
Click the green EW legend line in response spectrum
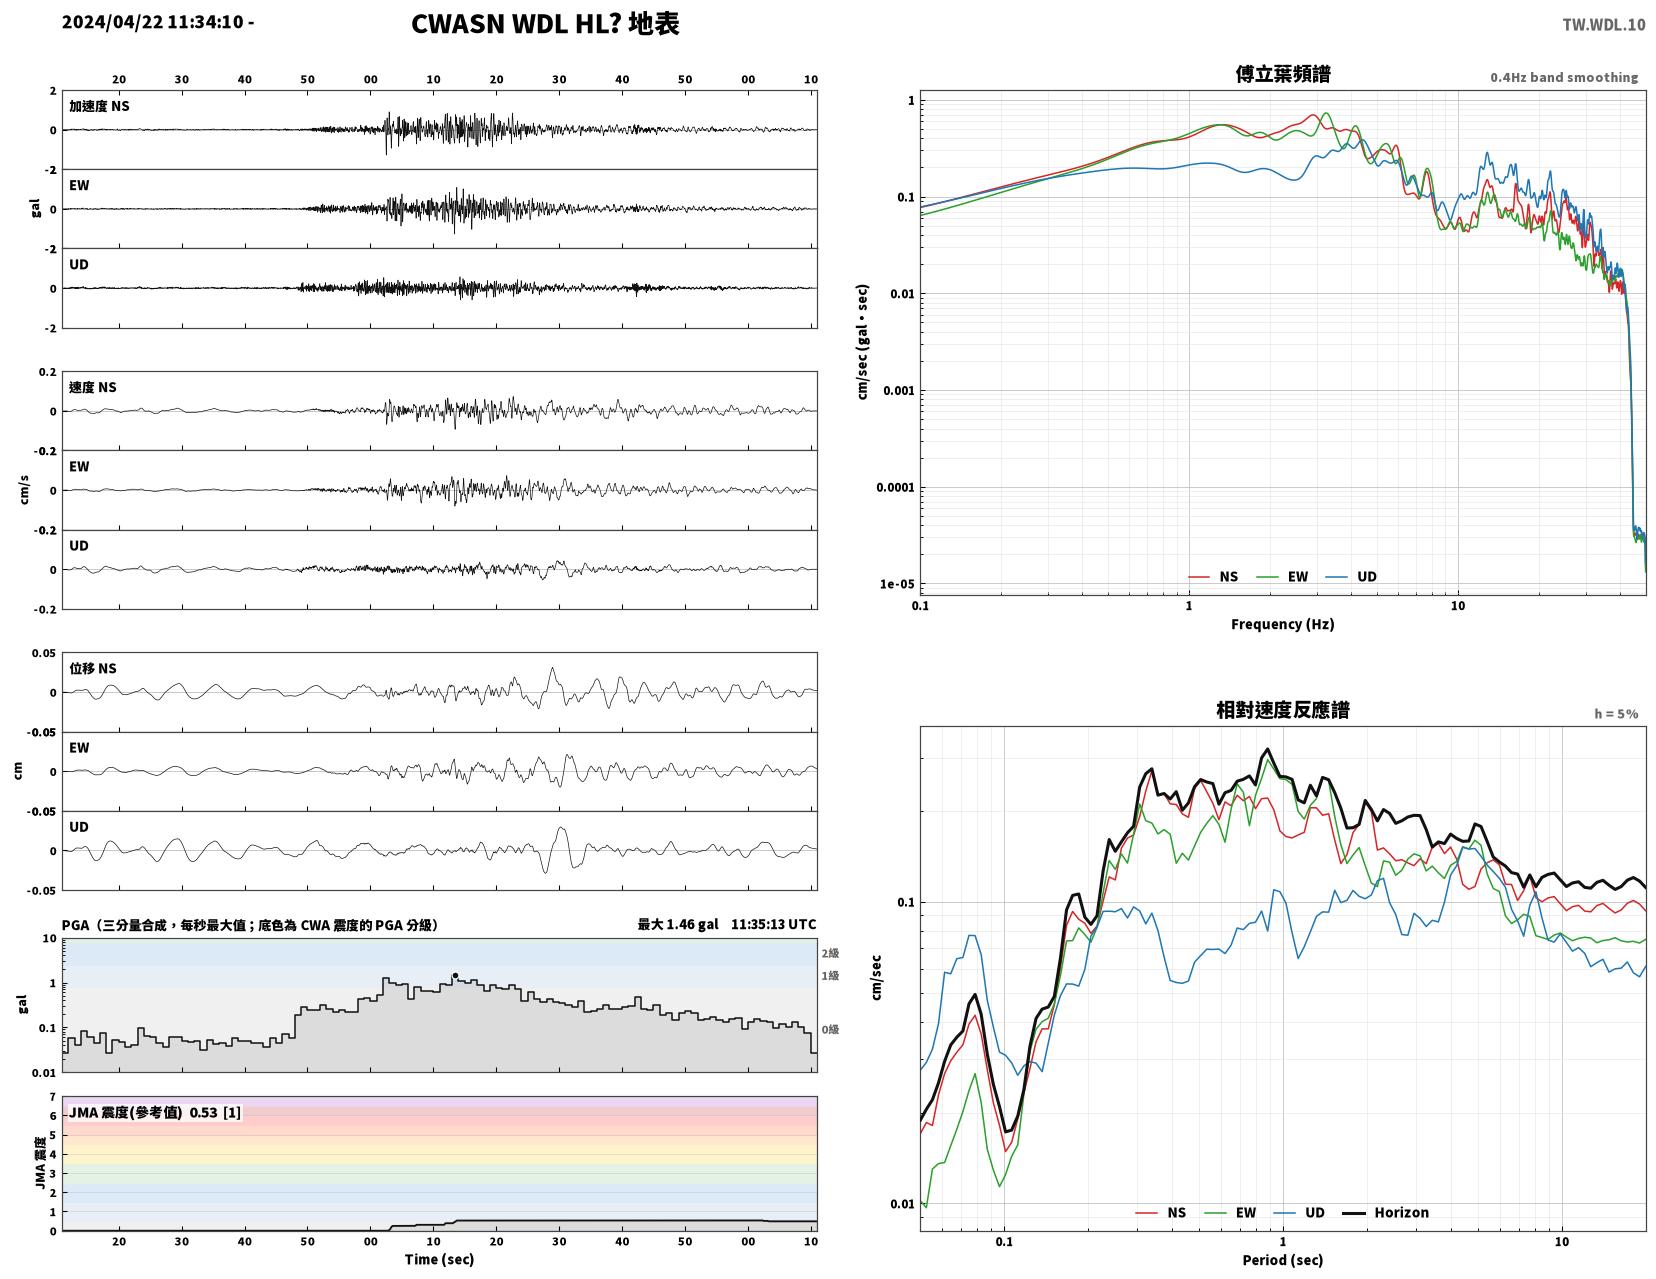[x=1216, y=1213]
